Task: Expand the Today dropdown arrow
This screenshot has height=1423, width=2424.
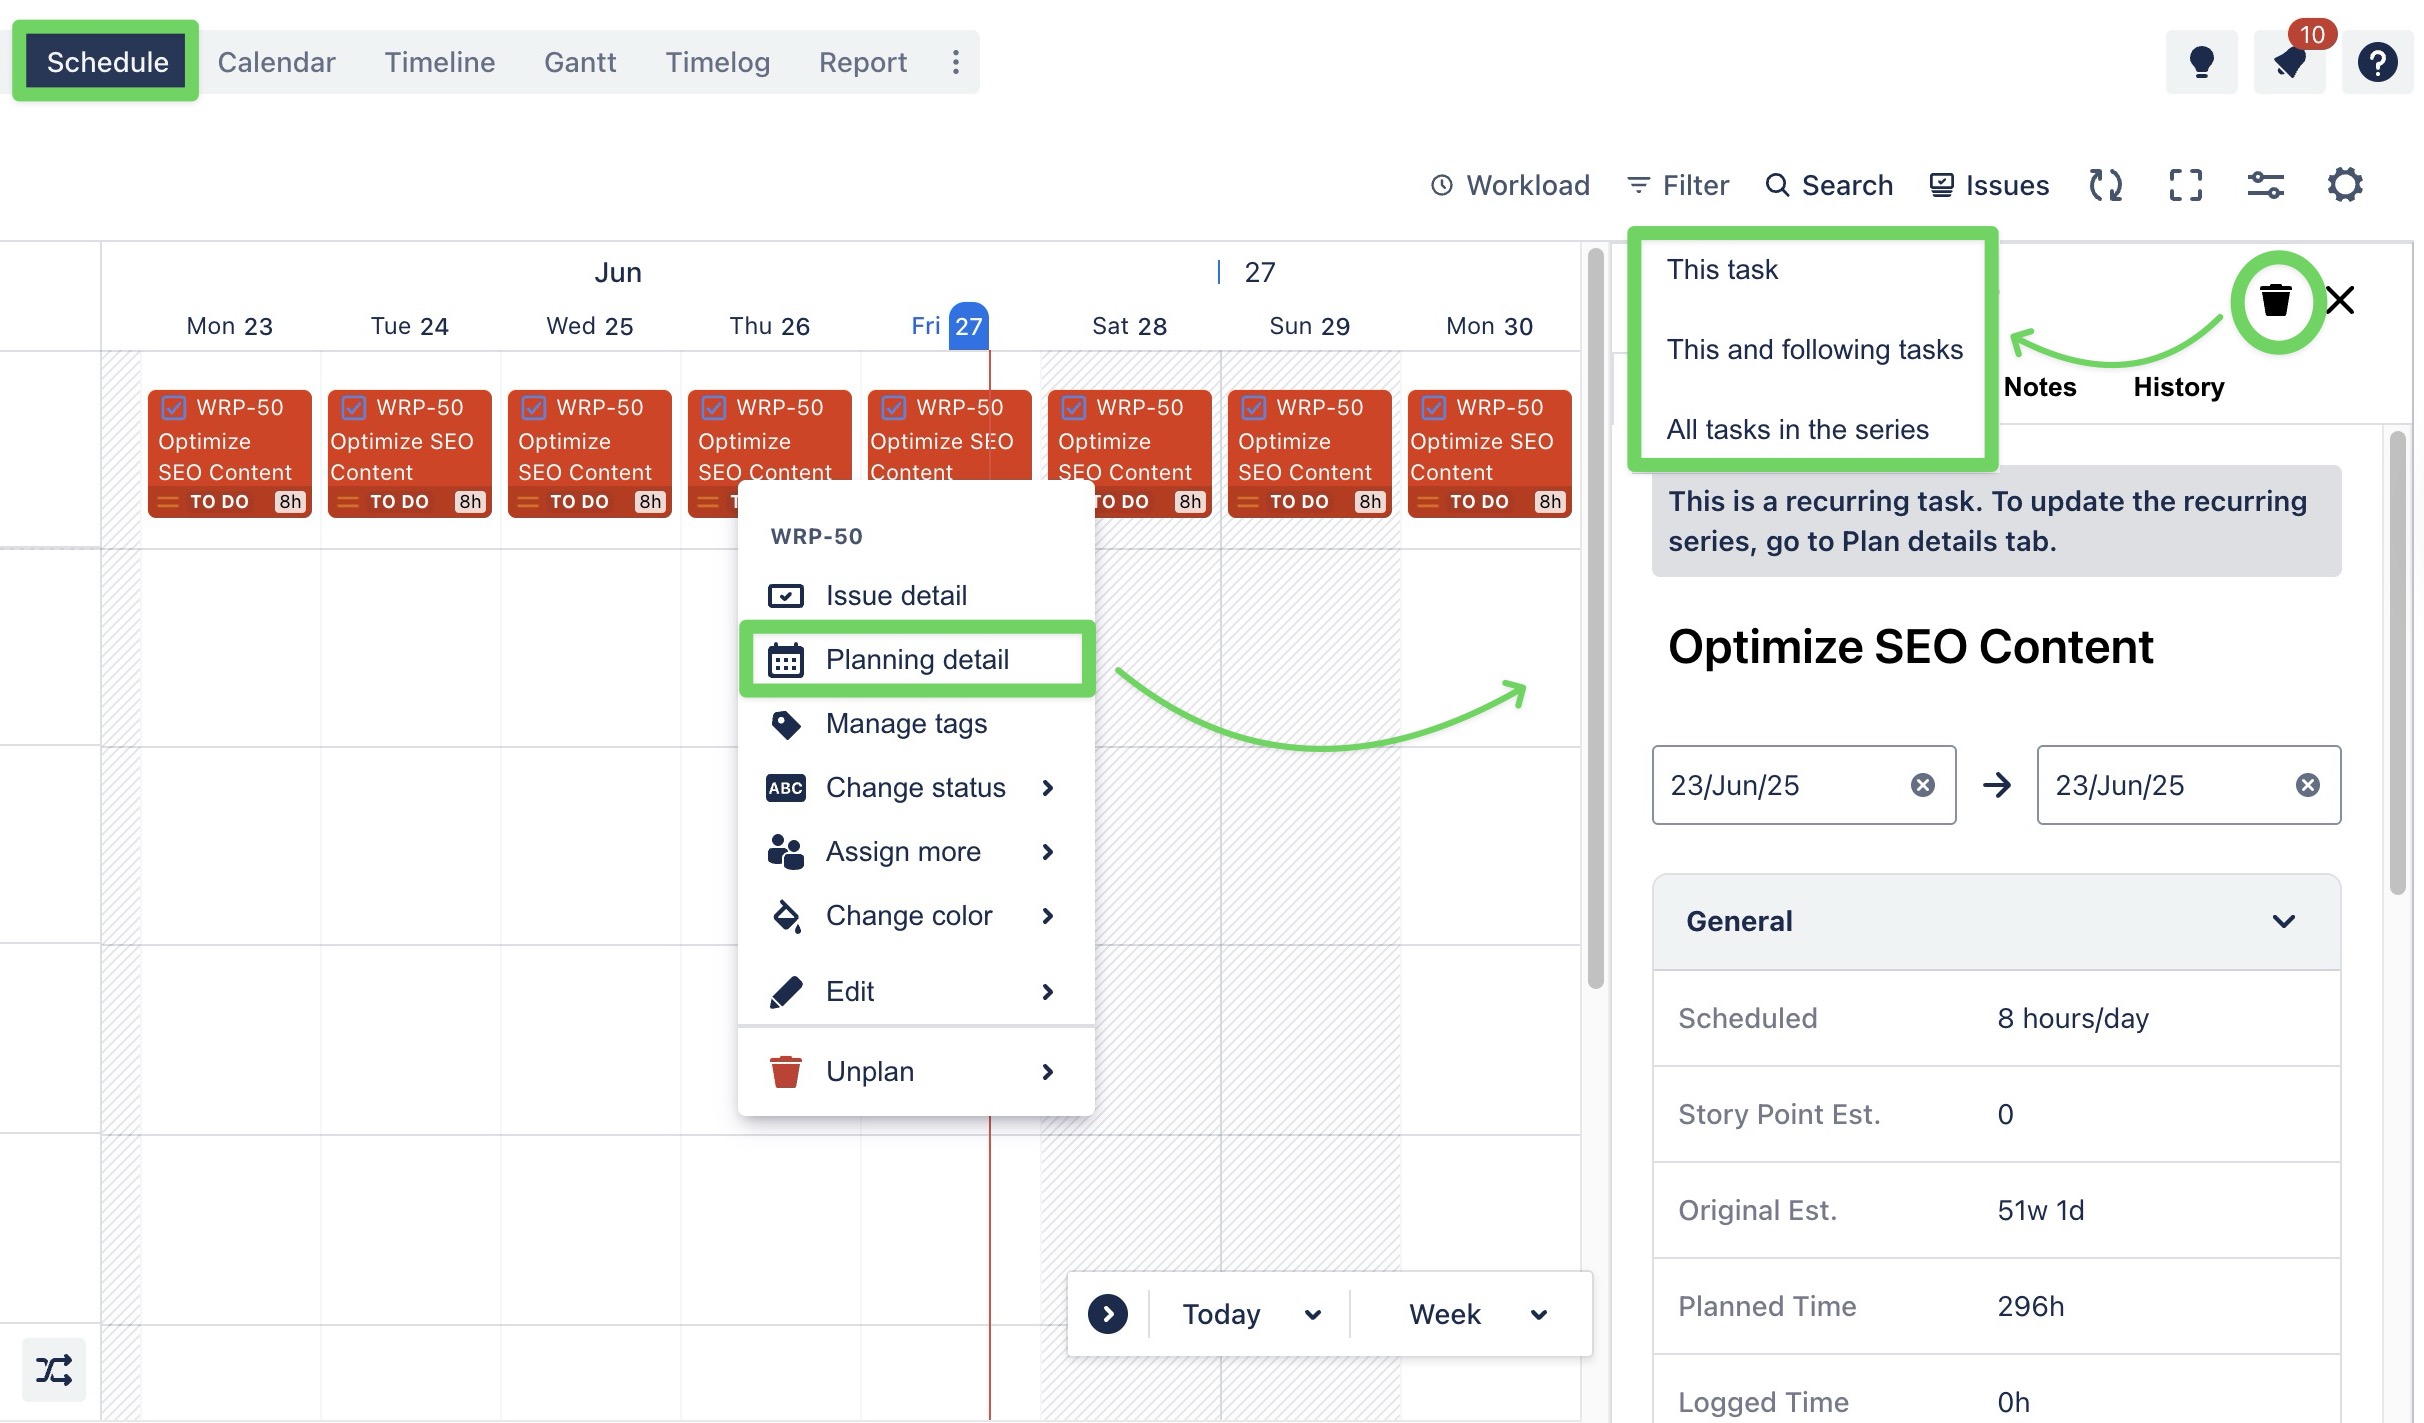Action: [1313, 1314]
